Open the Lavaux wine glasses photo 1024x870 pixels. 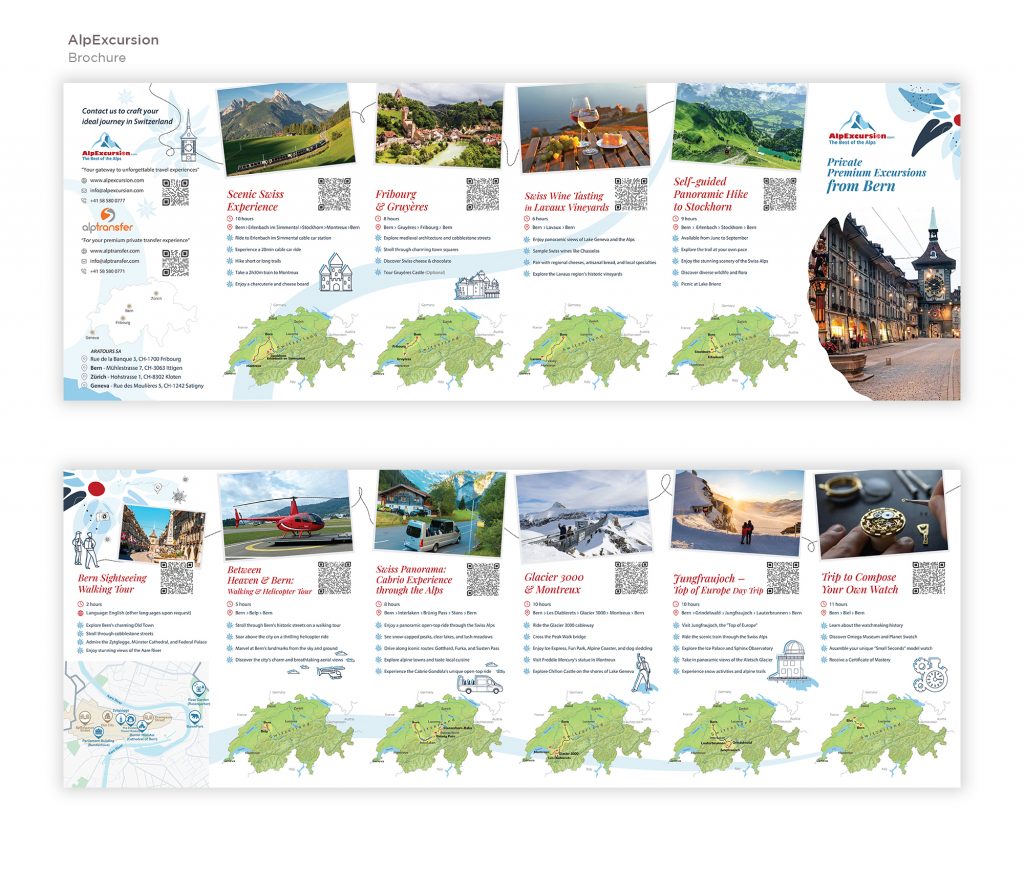[x=580, y=127]
